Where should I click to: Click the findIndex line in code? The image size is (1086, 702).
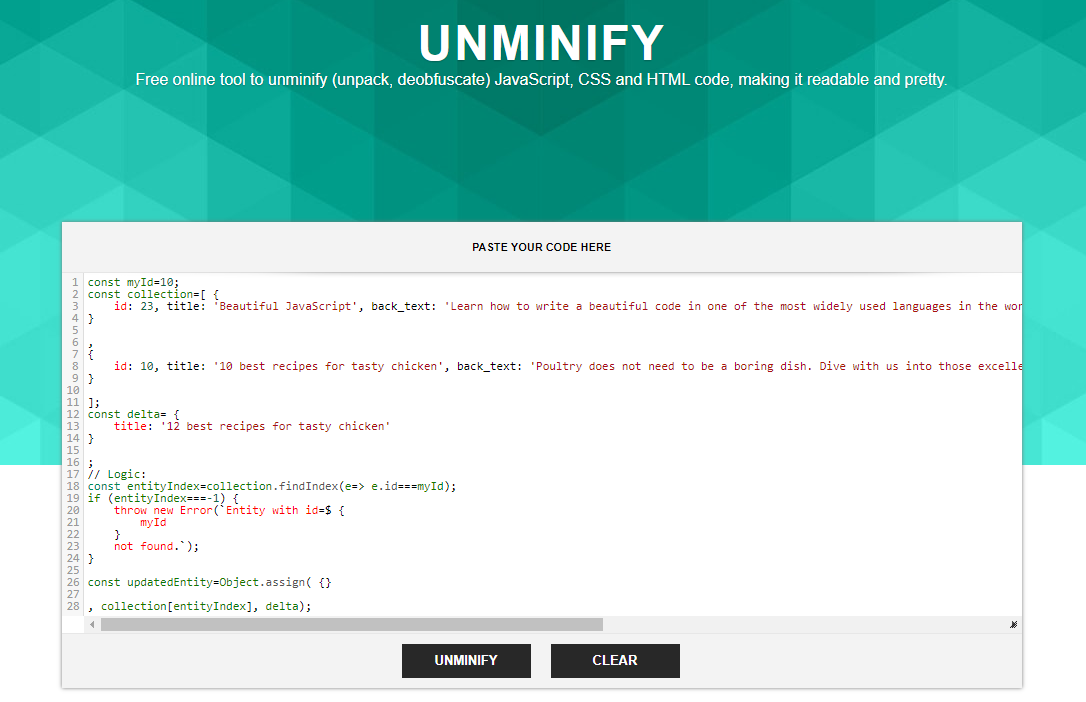click(x=272, y=486)
